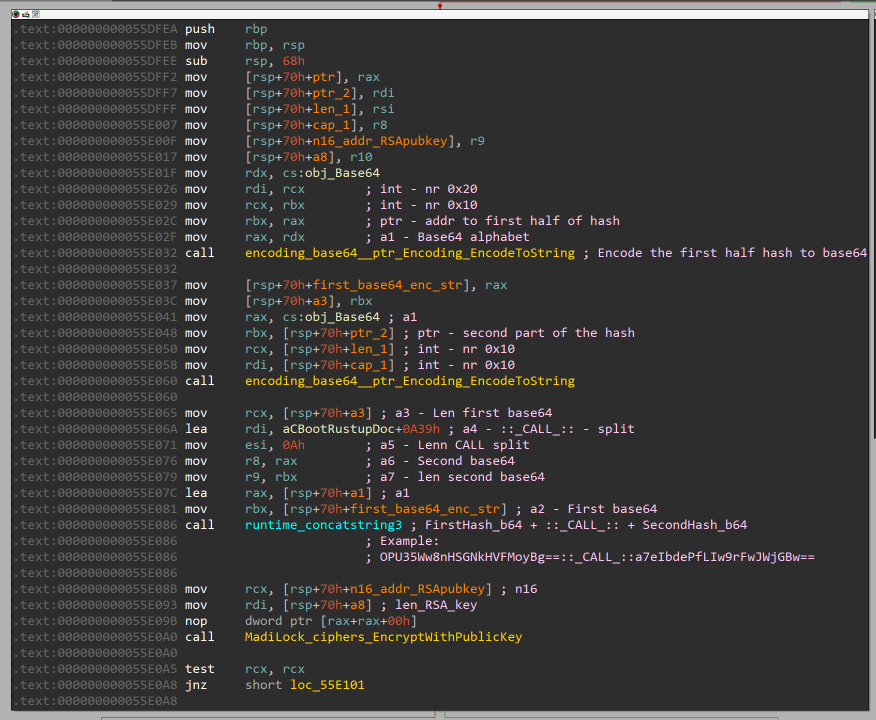
Task: Click [rsp+70h+a1] operand at 55E07C
Action: click(x=327, y=493)
